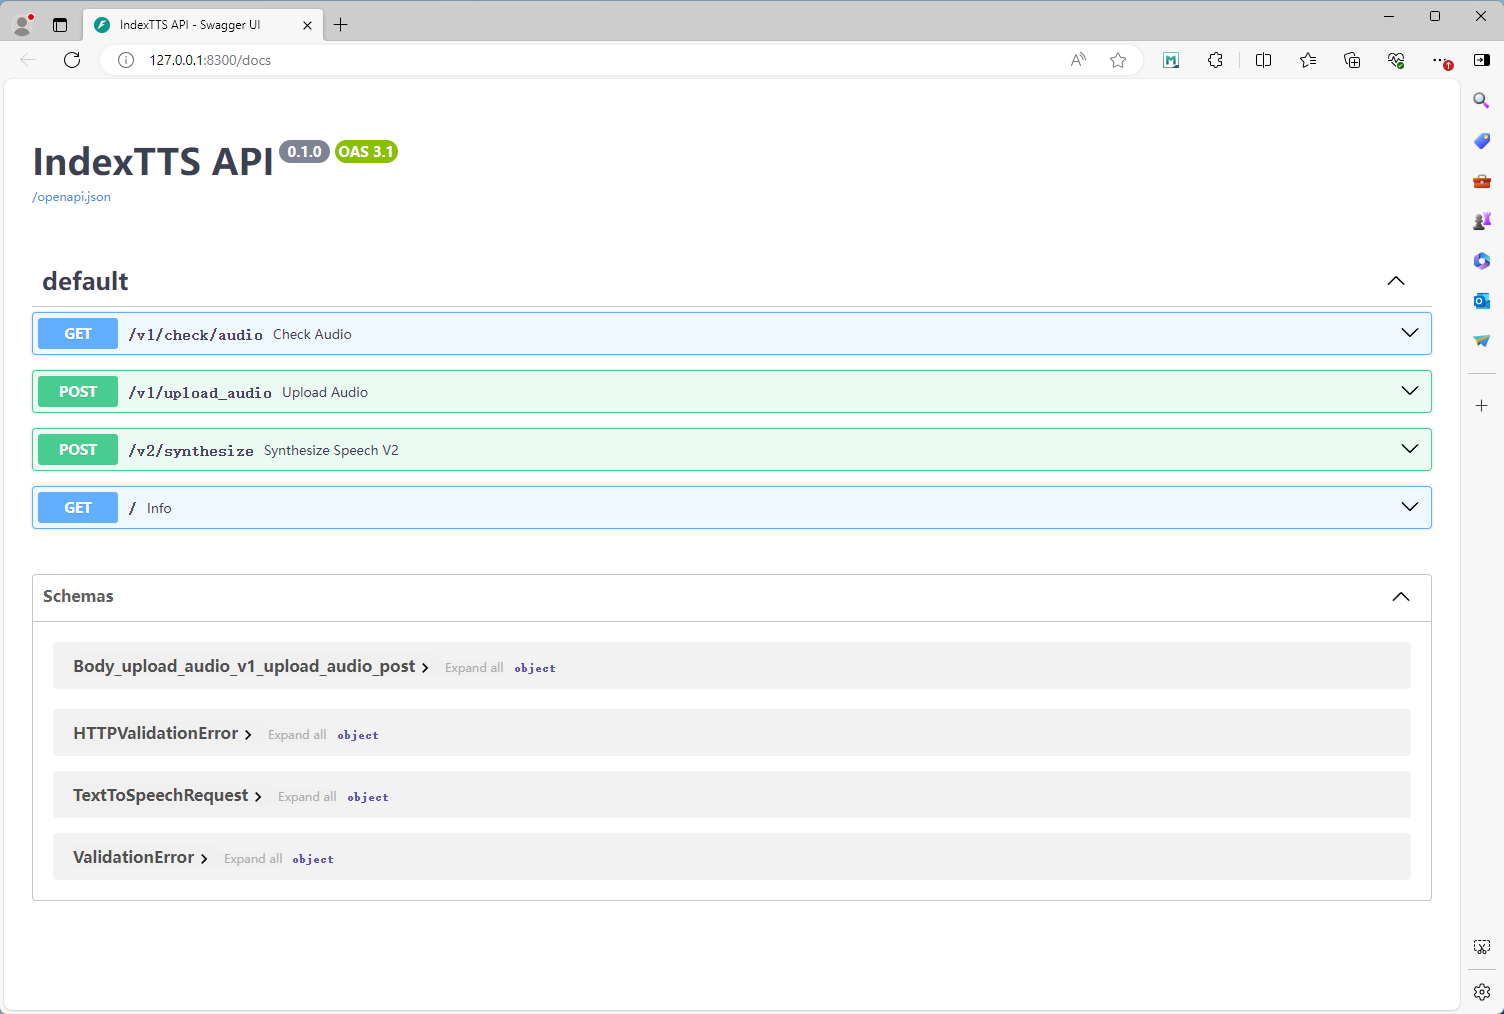Open a new browser tab

click(x=341, y=25)
